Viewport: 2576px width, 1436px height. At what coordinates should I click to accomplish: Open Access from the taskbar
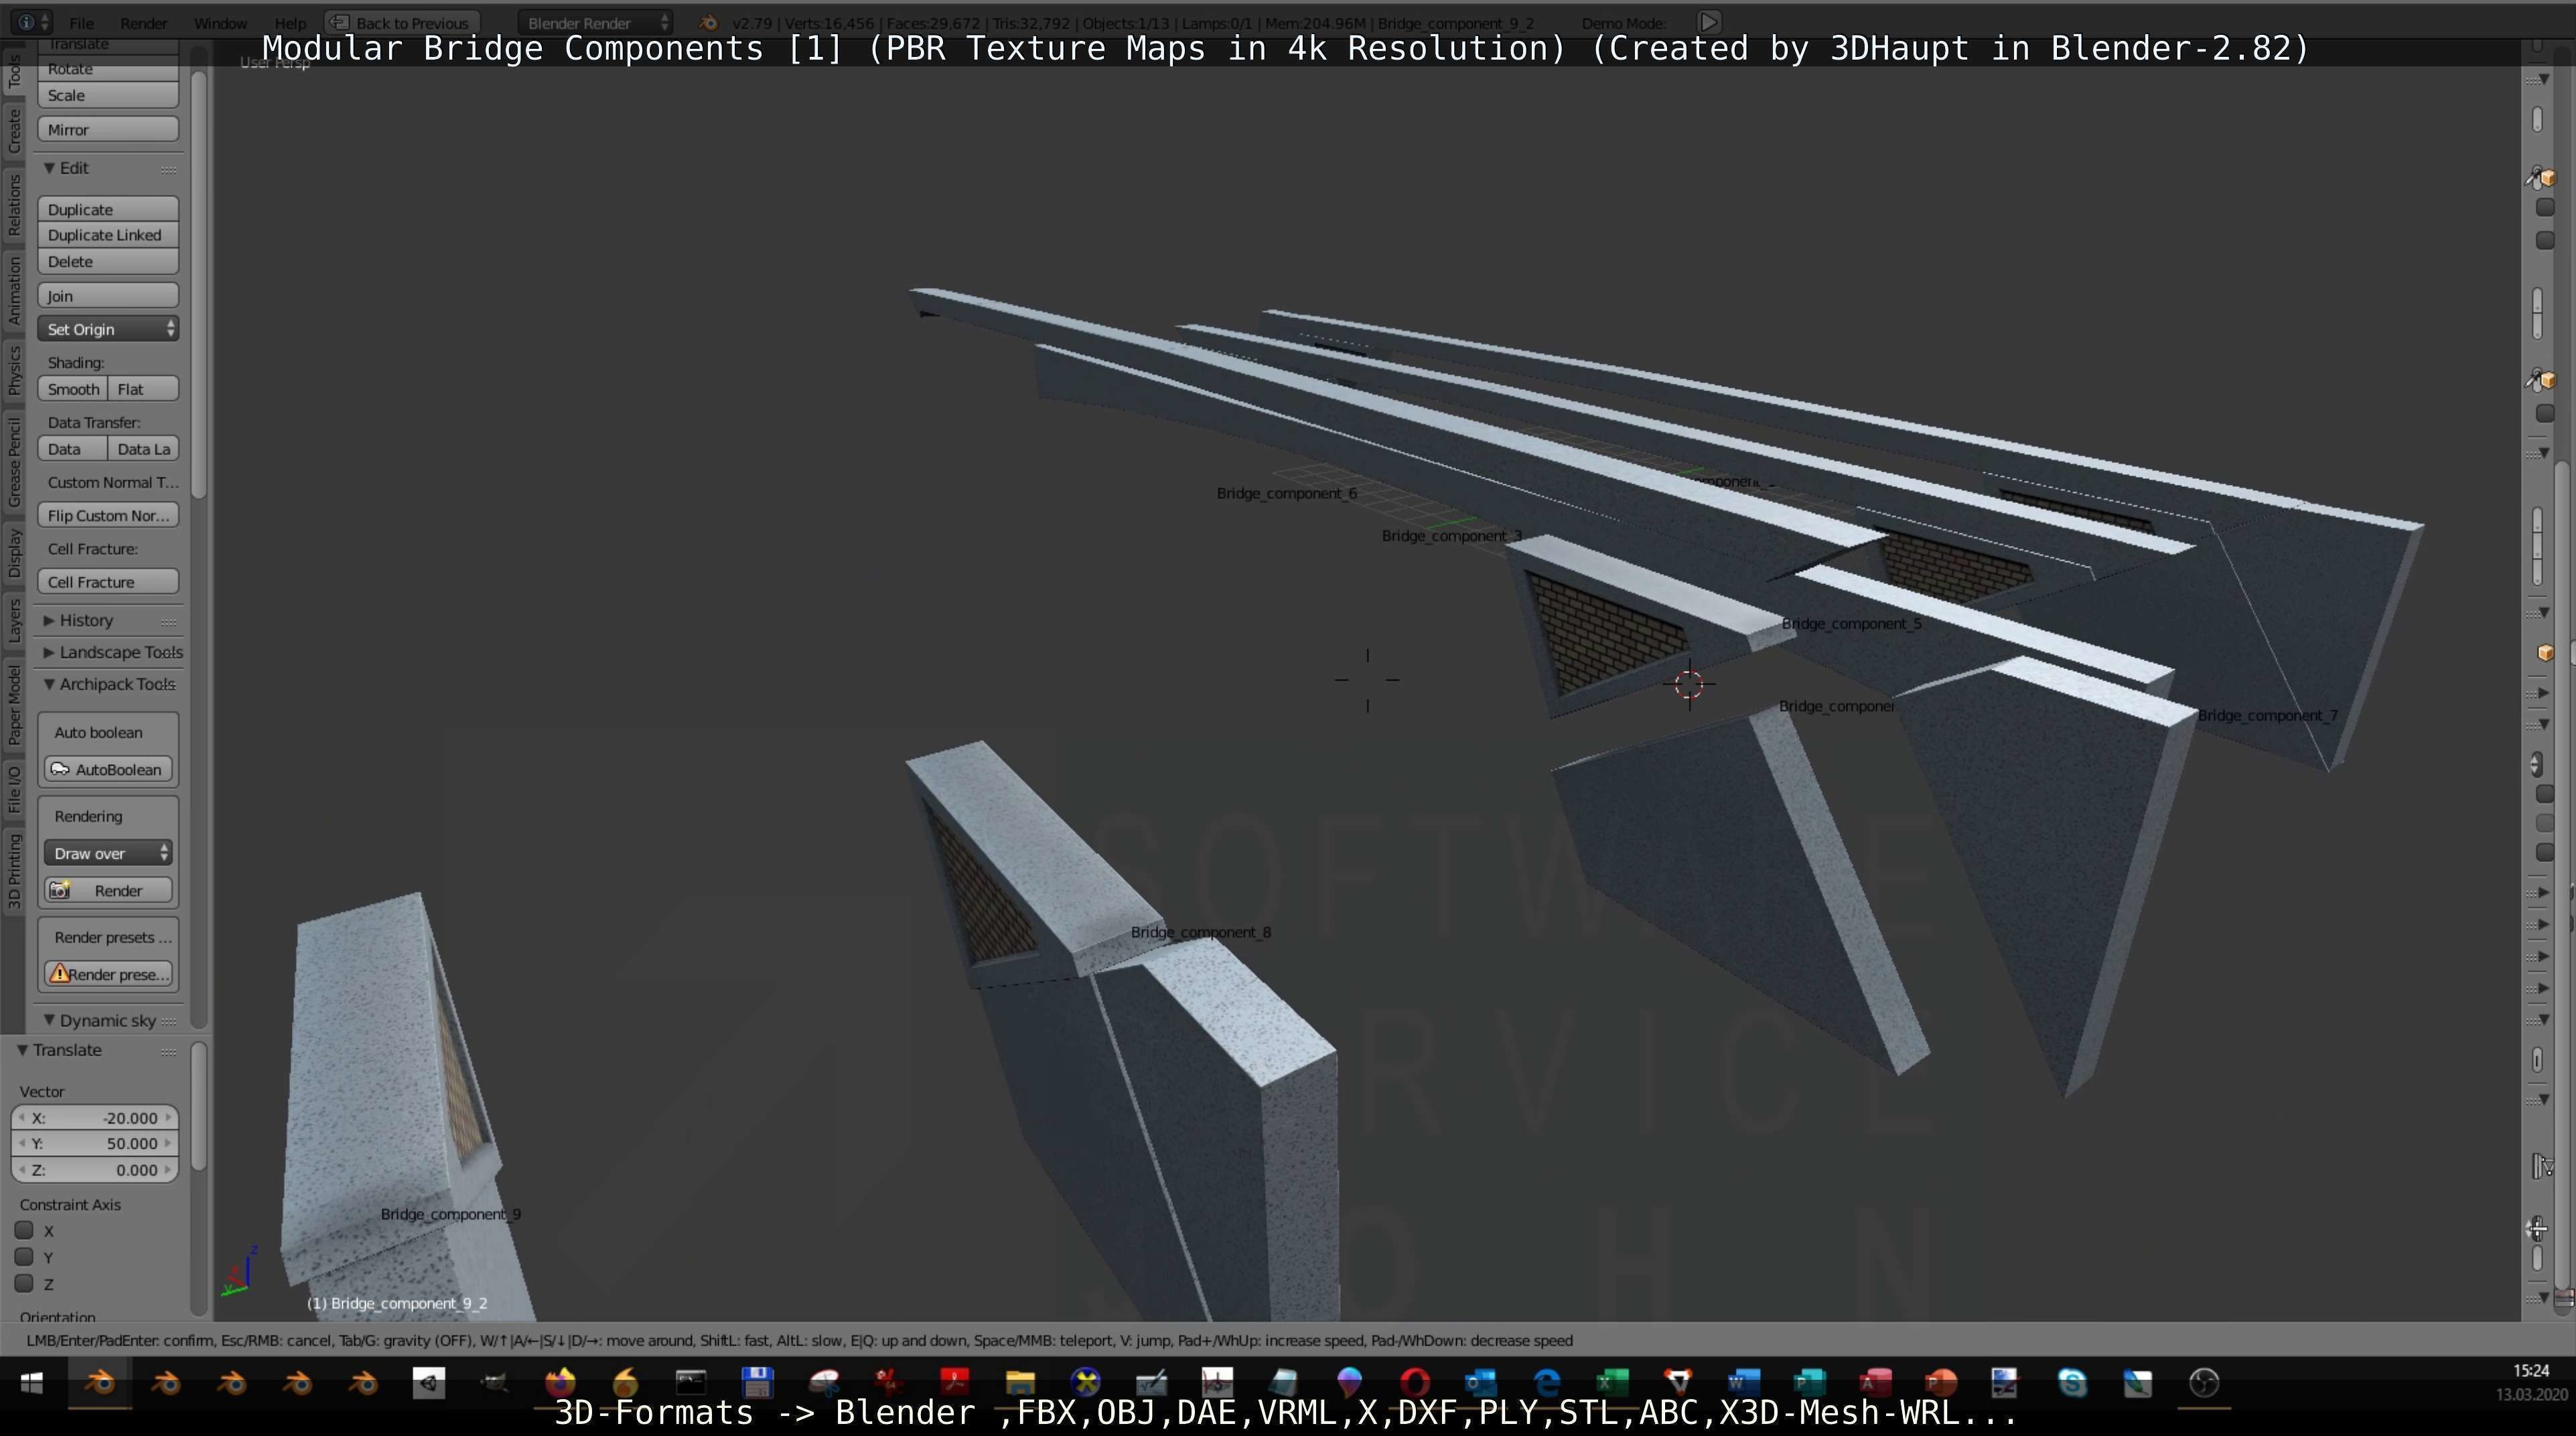pos(1875,1383)
